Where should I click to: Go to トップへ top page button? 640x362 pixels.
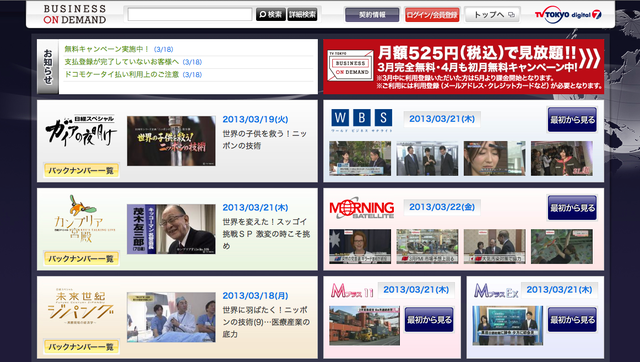tap(493, 15)
